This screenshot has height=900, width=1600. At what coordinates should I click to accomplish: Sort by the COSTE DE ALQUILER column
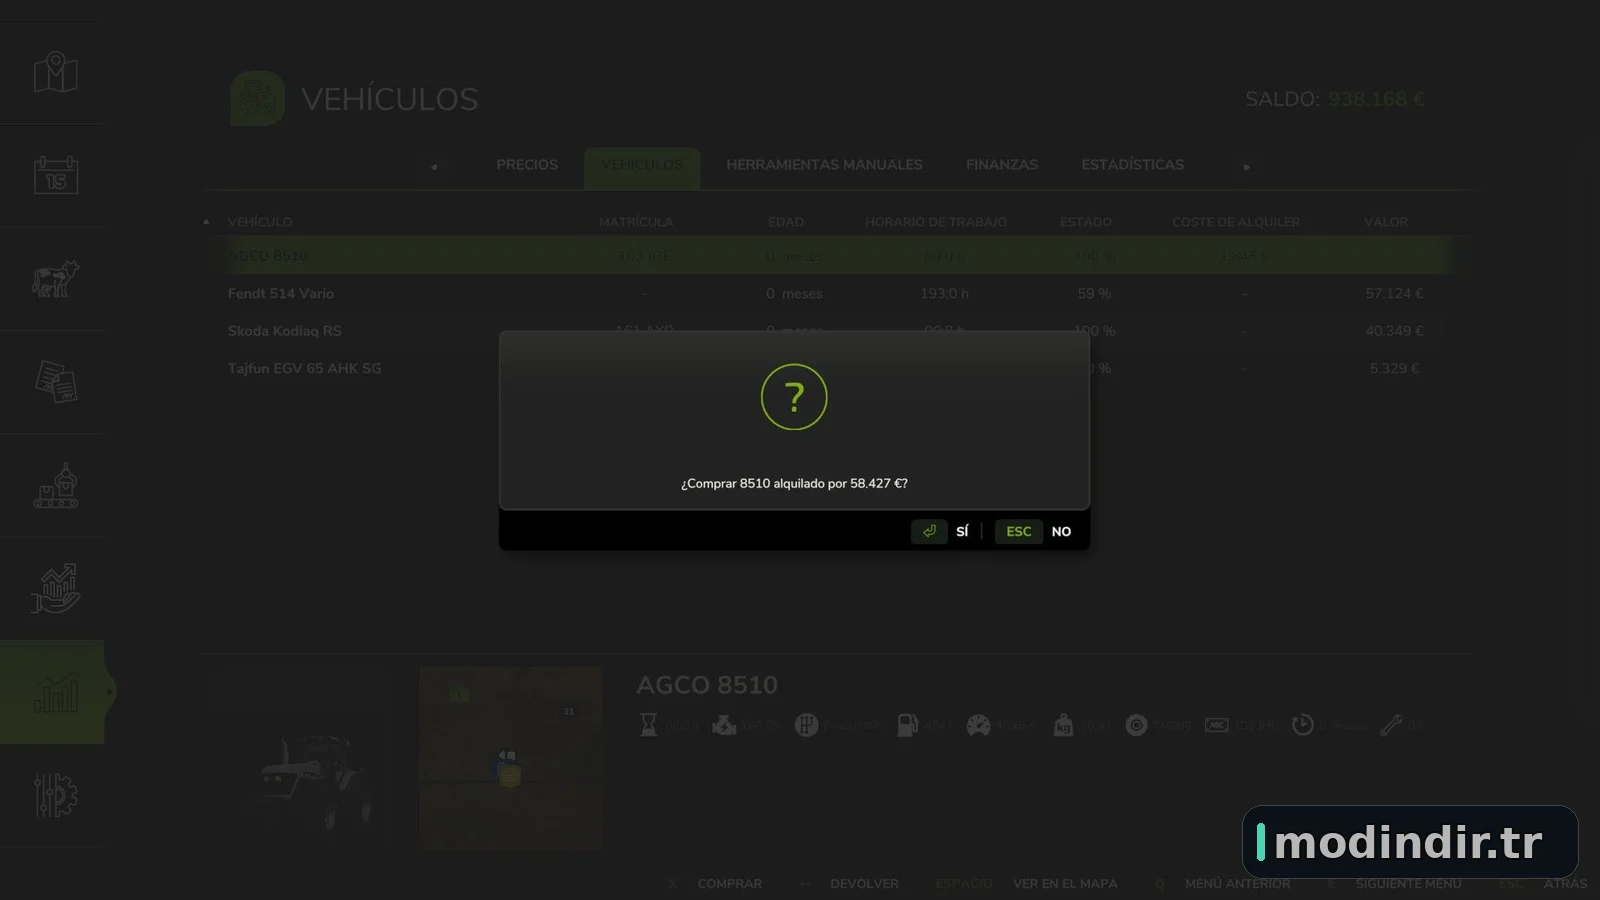click(1236, 222)
